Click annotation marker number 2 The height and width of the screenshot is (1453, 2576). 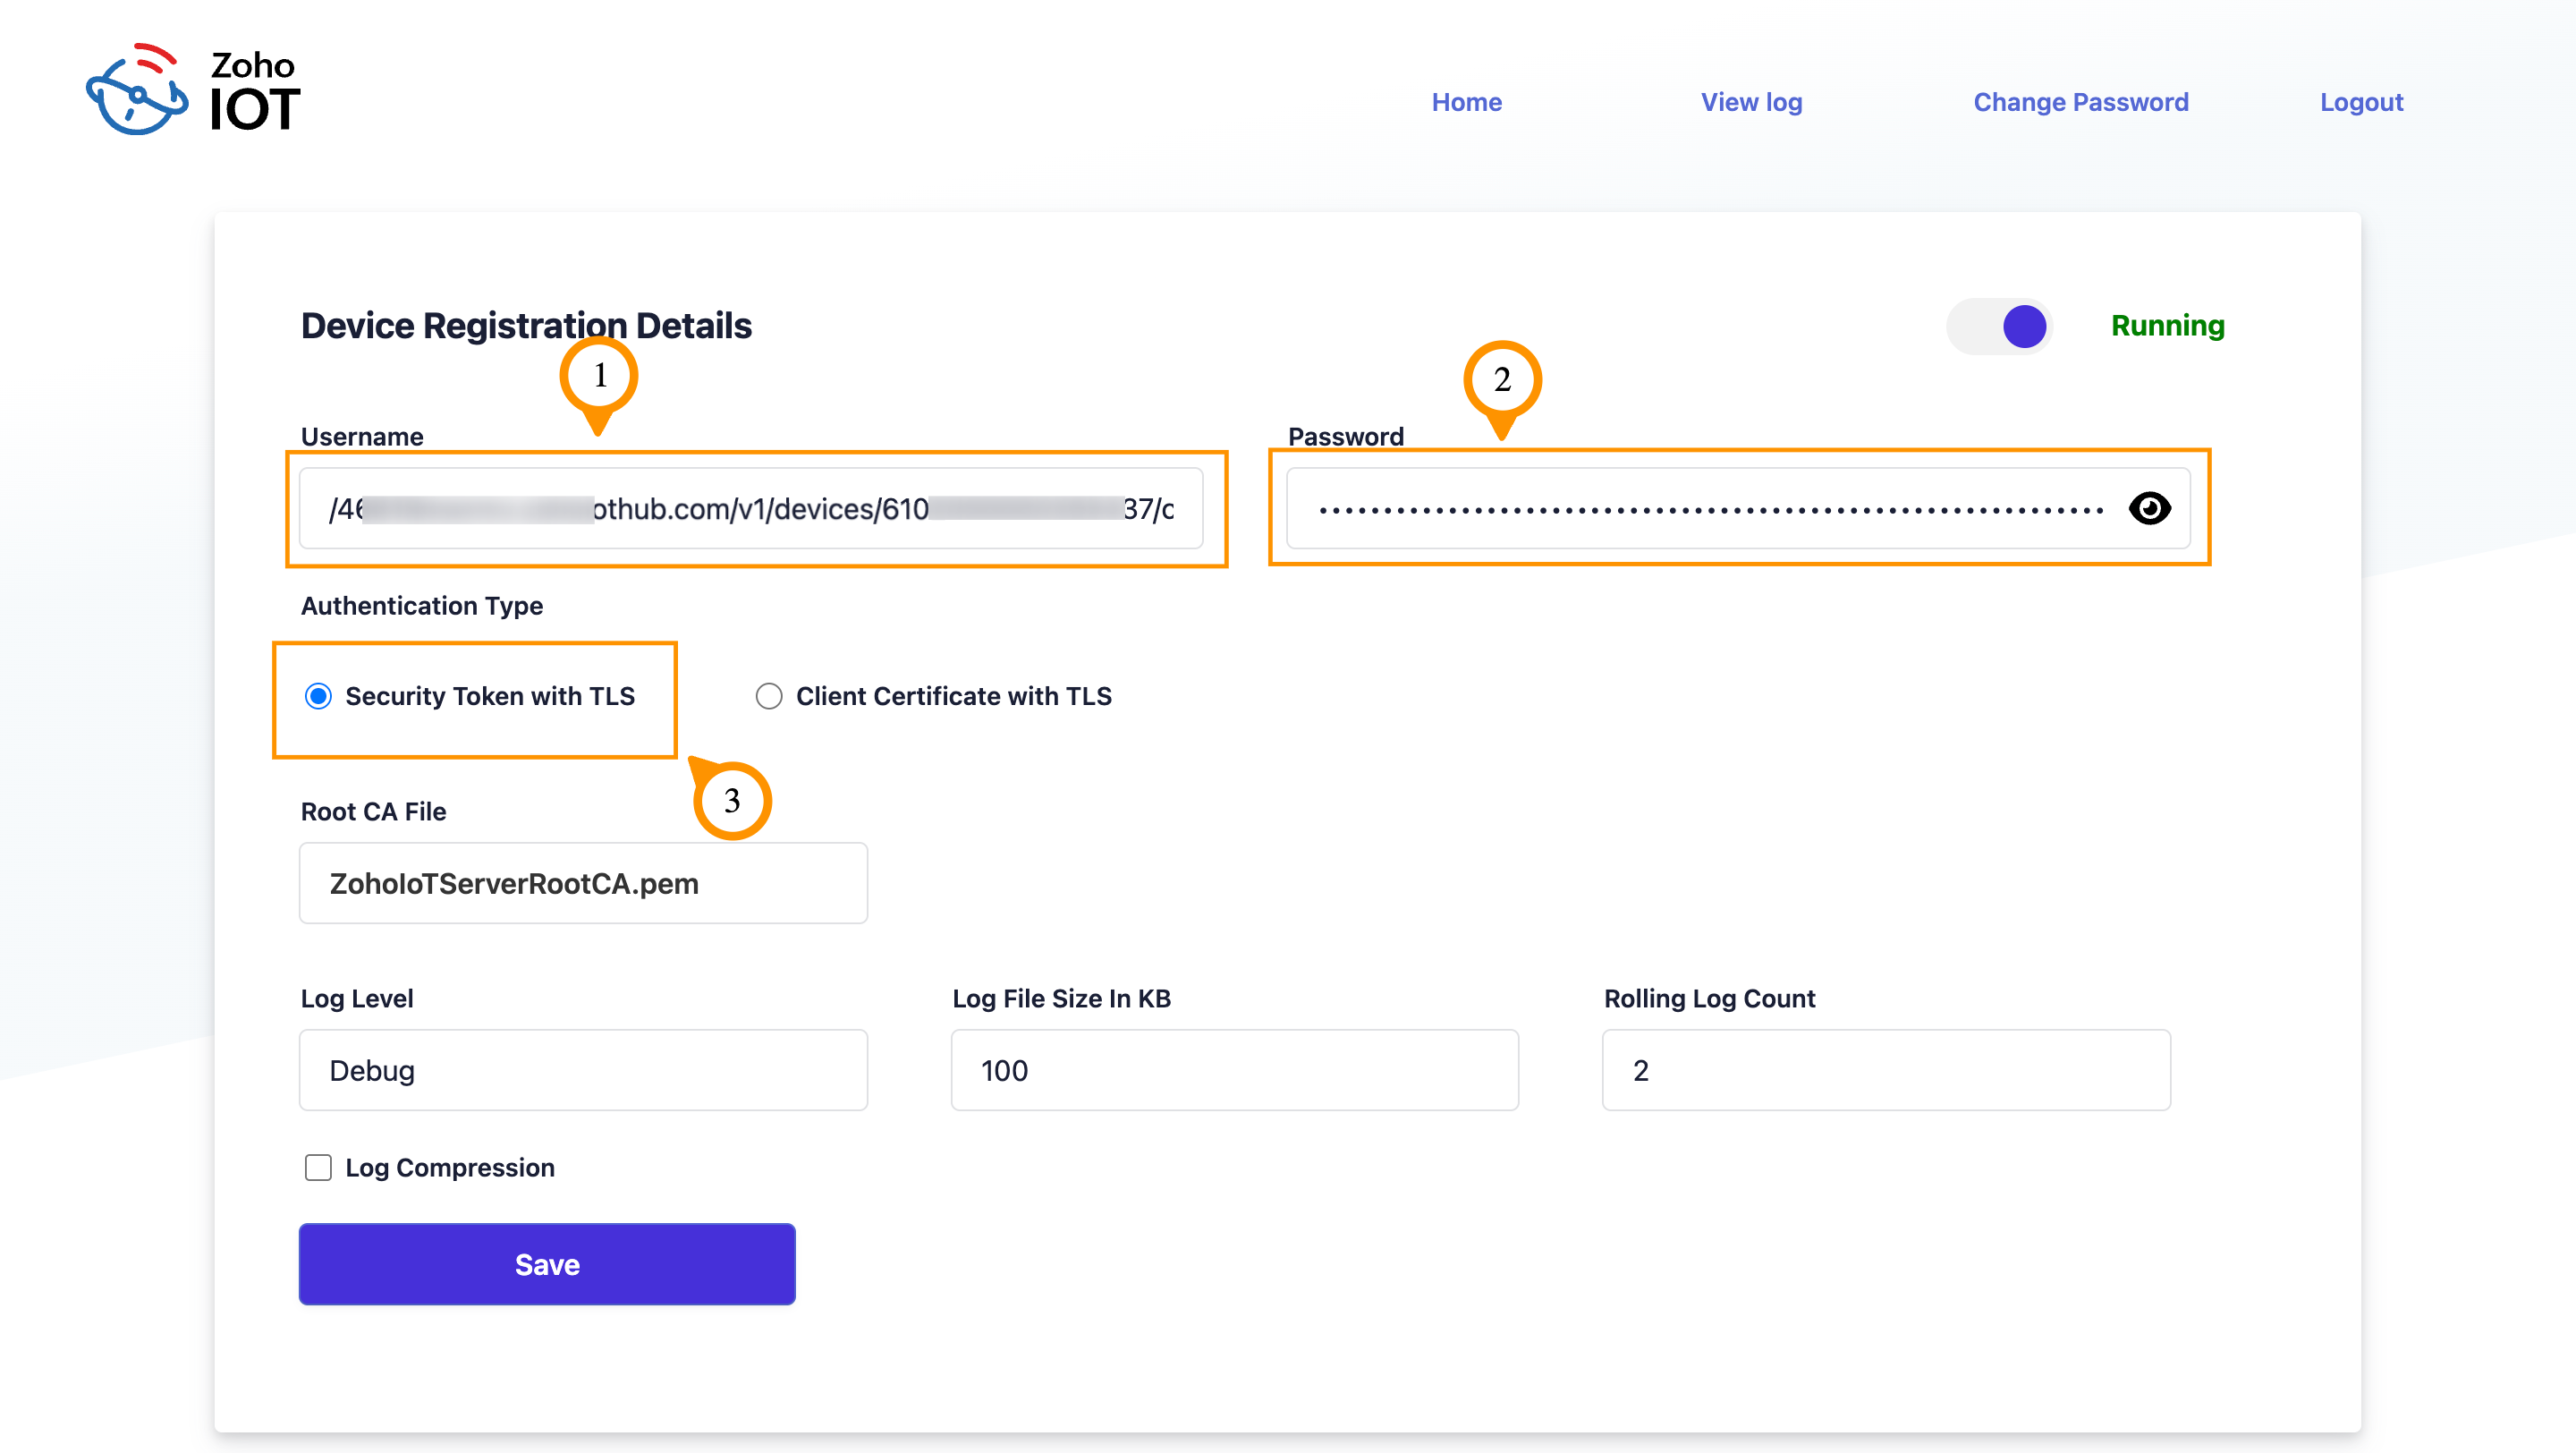click(x=1501, y=380)
